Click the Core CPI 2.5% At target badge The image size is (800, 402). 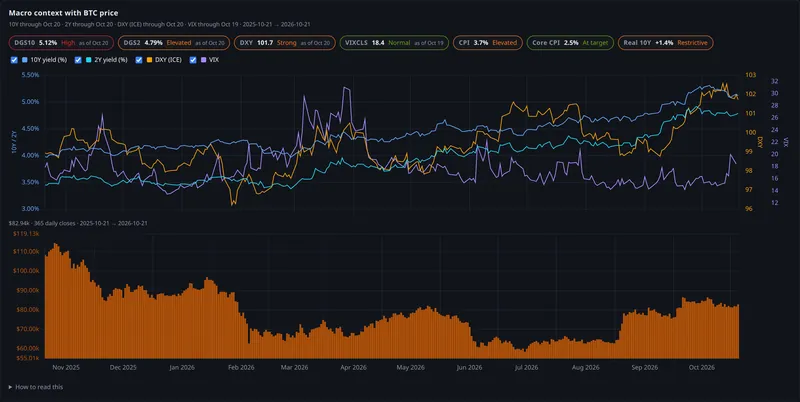click(x=570, y=43)
